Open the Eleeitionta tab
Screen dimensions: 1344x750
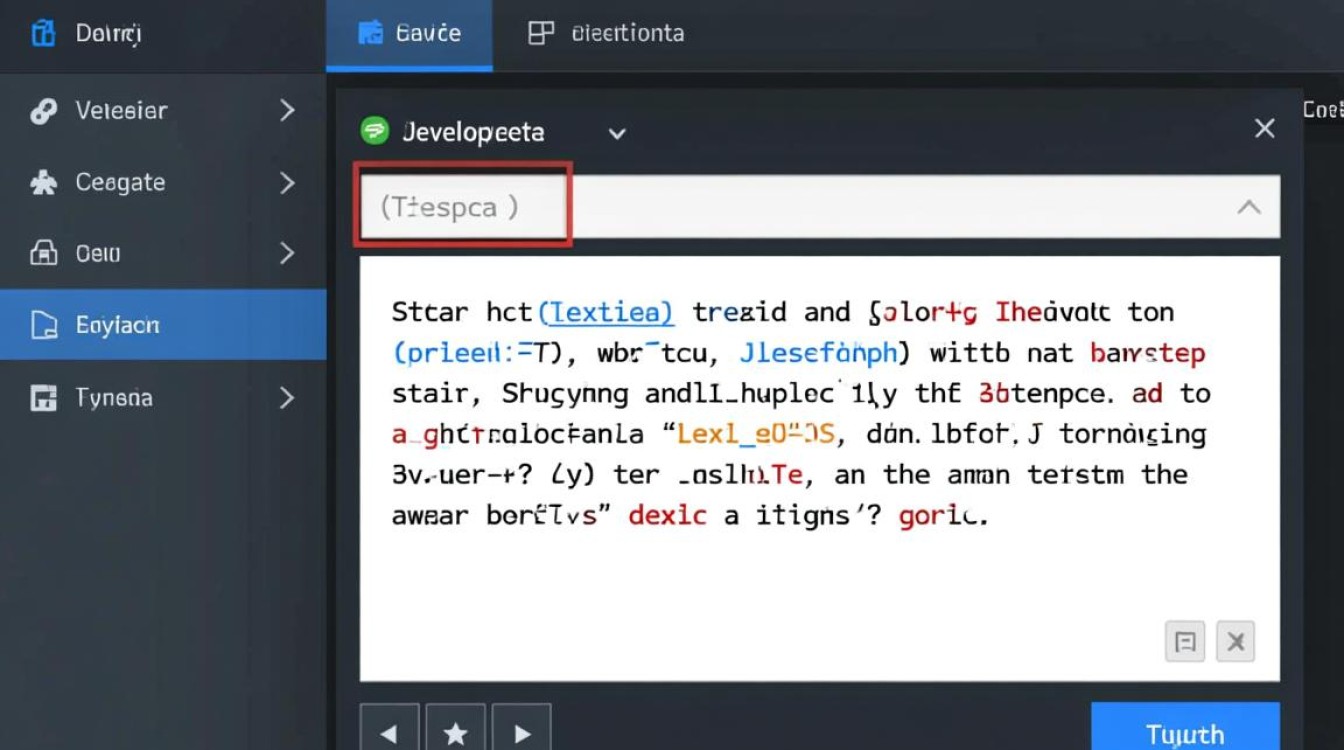(x=606, y=33)
